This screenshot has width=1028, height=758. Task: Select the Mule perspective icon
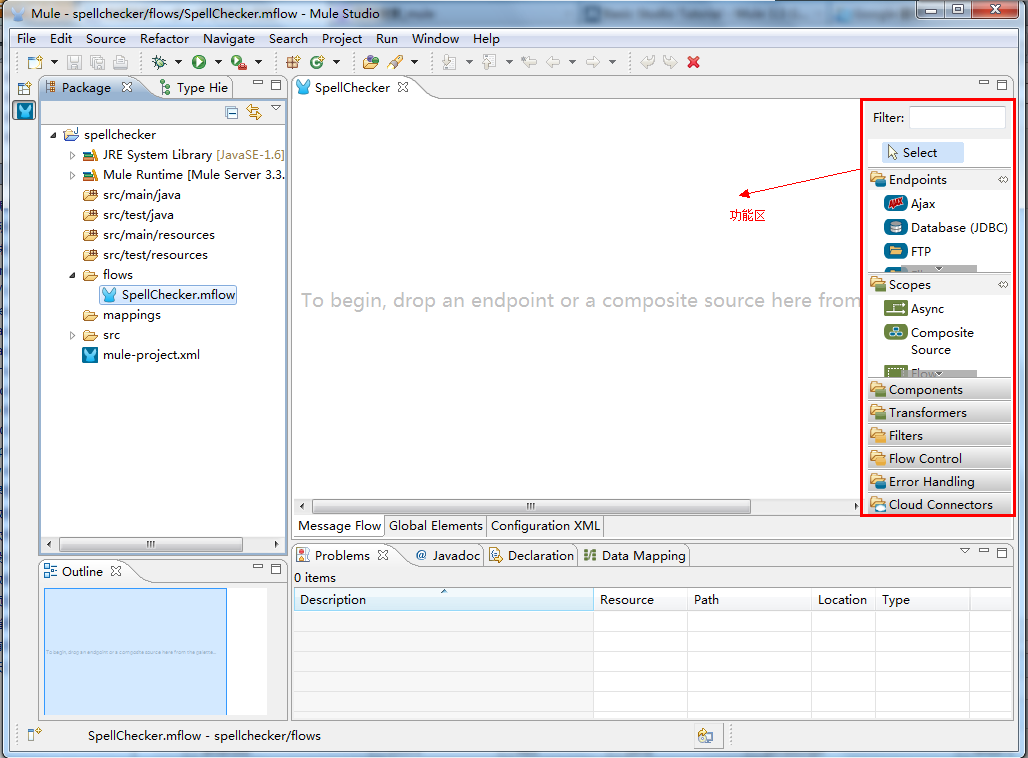point(24,110)
